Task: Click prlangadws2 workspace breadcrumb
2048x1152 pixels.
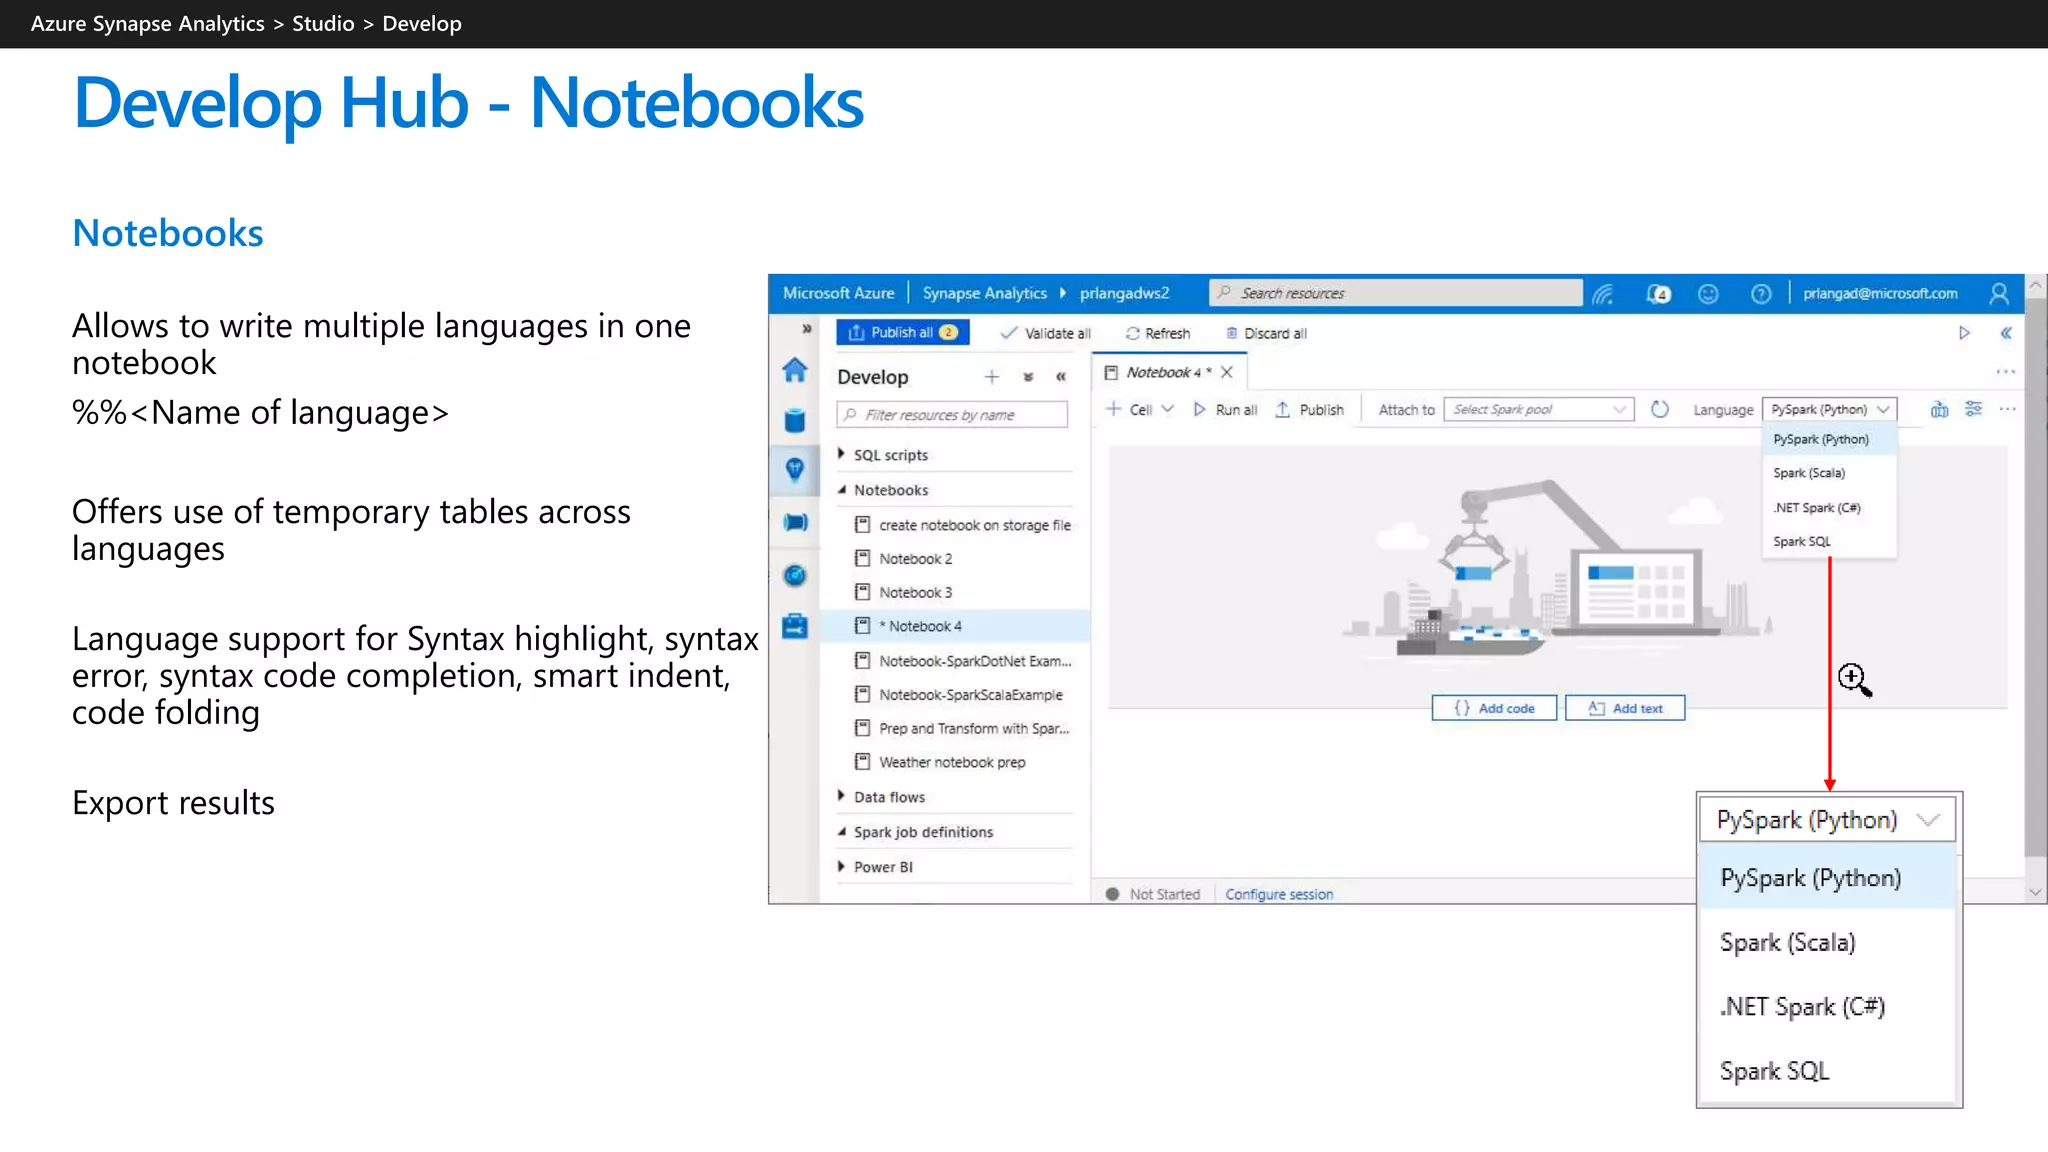Action: click(x=1124, y=293)
